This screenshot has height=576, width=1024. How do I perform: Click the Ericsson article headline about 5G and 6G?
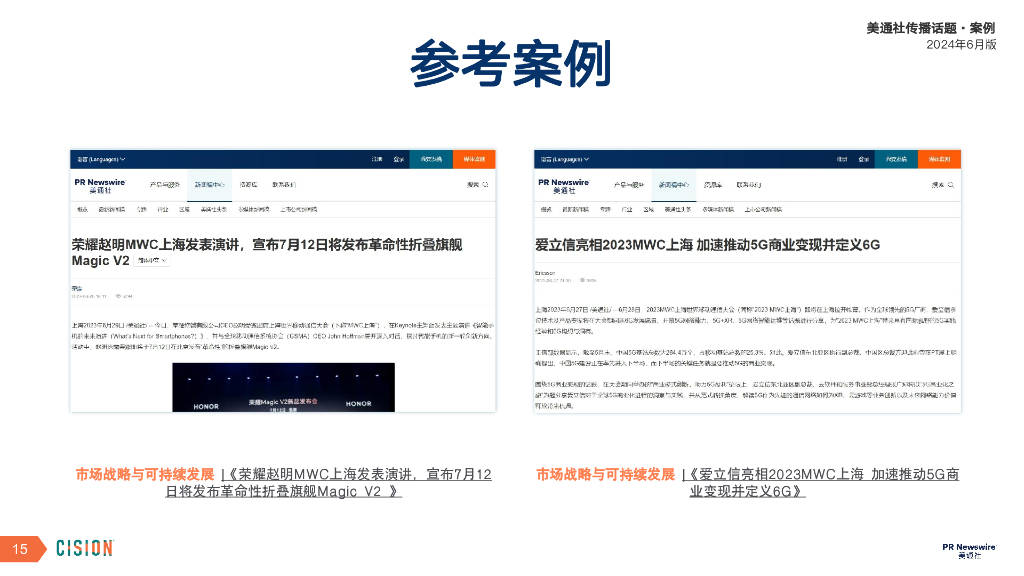(x=707, y=245)
